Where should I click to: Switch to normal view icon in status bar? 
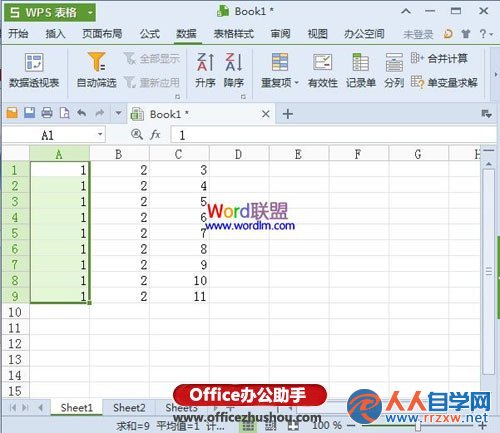pyautogui.click(x=247, y=426)
